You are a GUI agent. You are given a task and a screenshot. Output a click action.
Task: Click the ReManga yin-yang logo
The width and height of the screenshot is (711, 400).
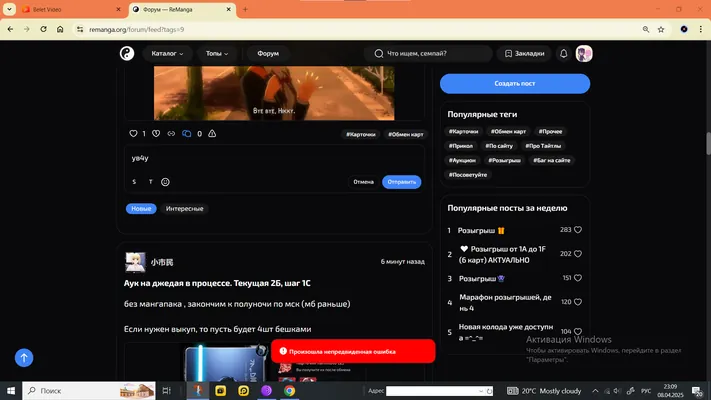click(127, 54)
